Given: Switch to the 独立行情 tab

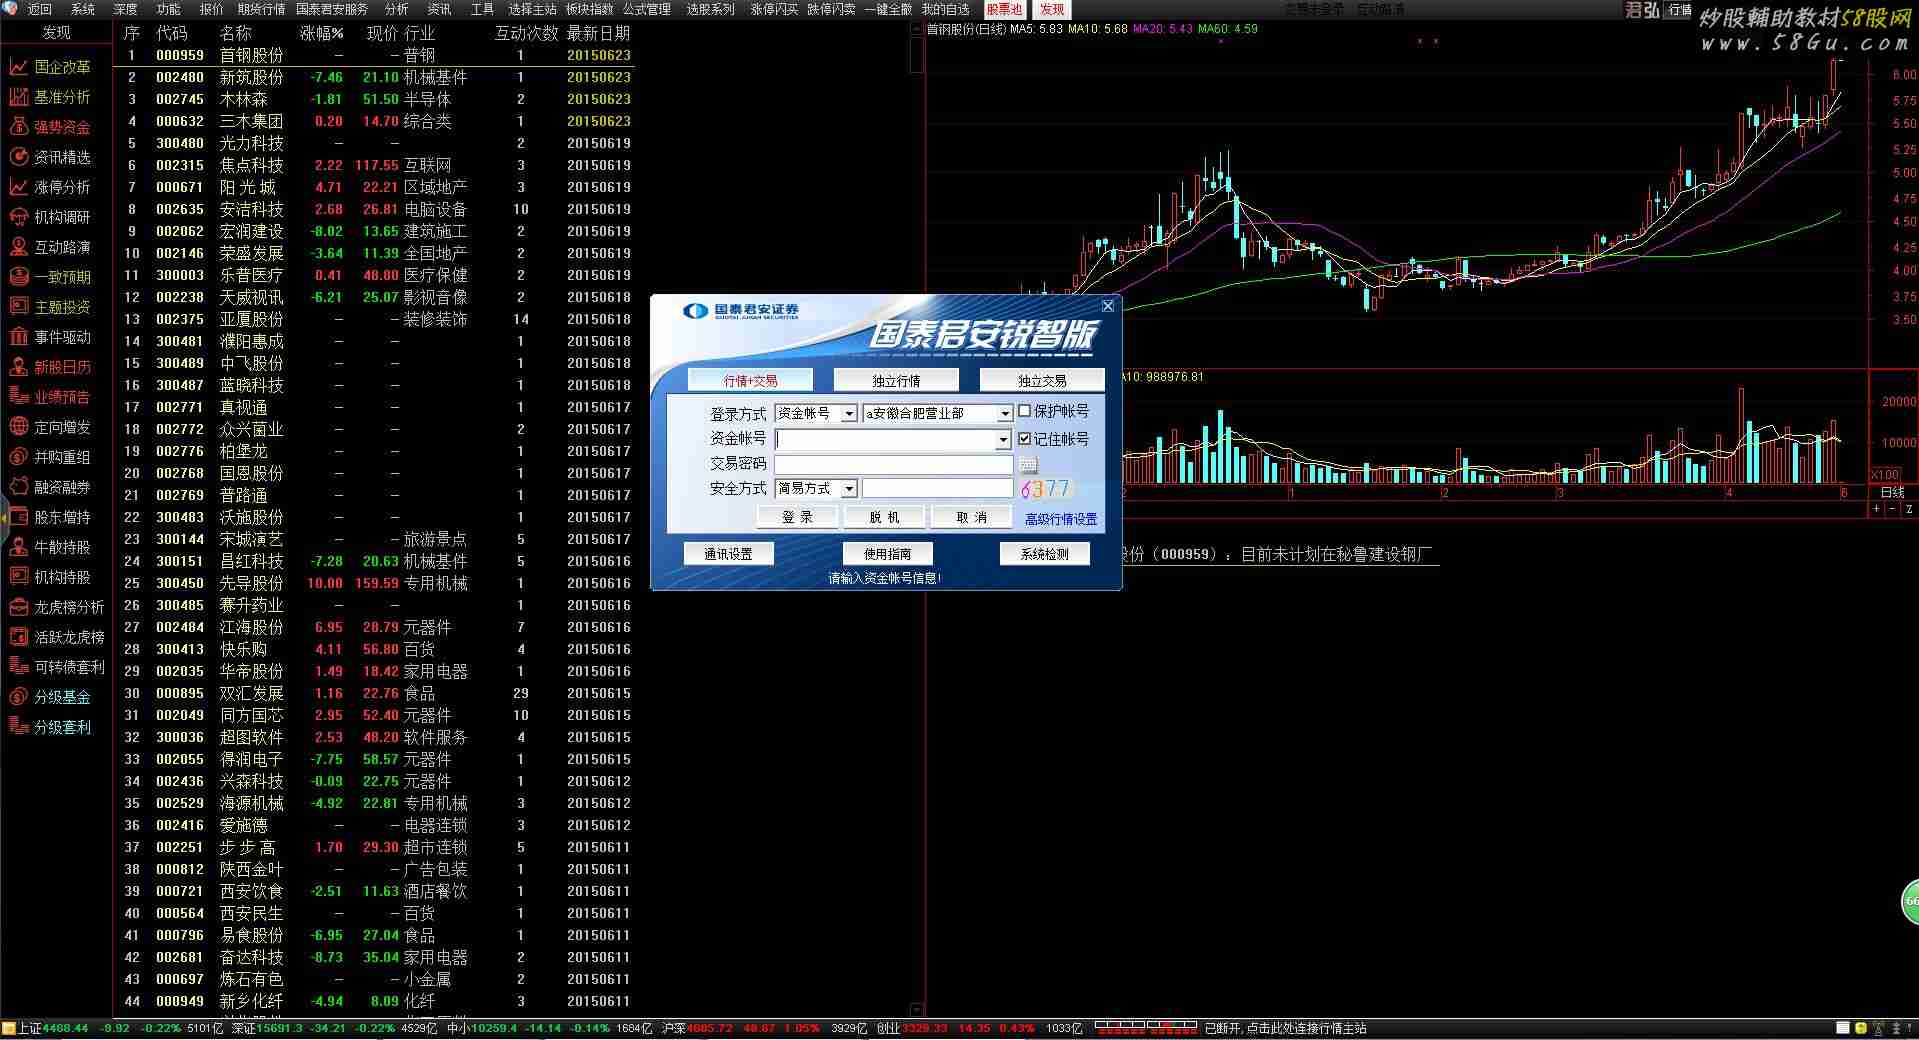Looking at the screenshot, I should point(896,380).
